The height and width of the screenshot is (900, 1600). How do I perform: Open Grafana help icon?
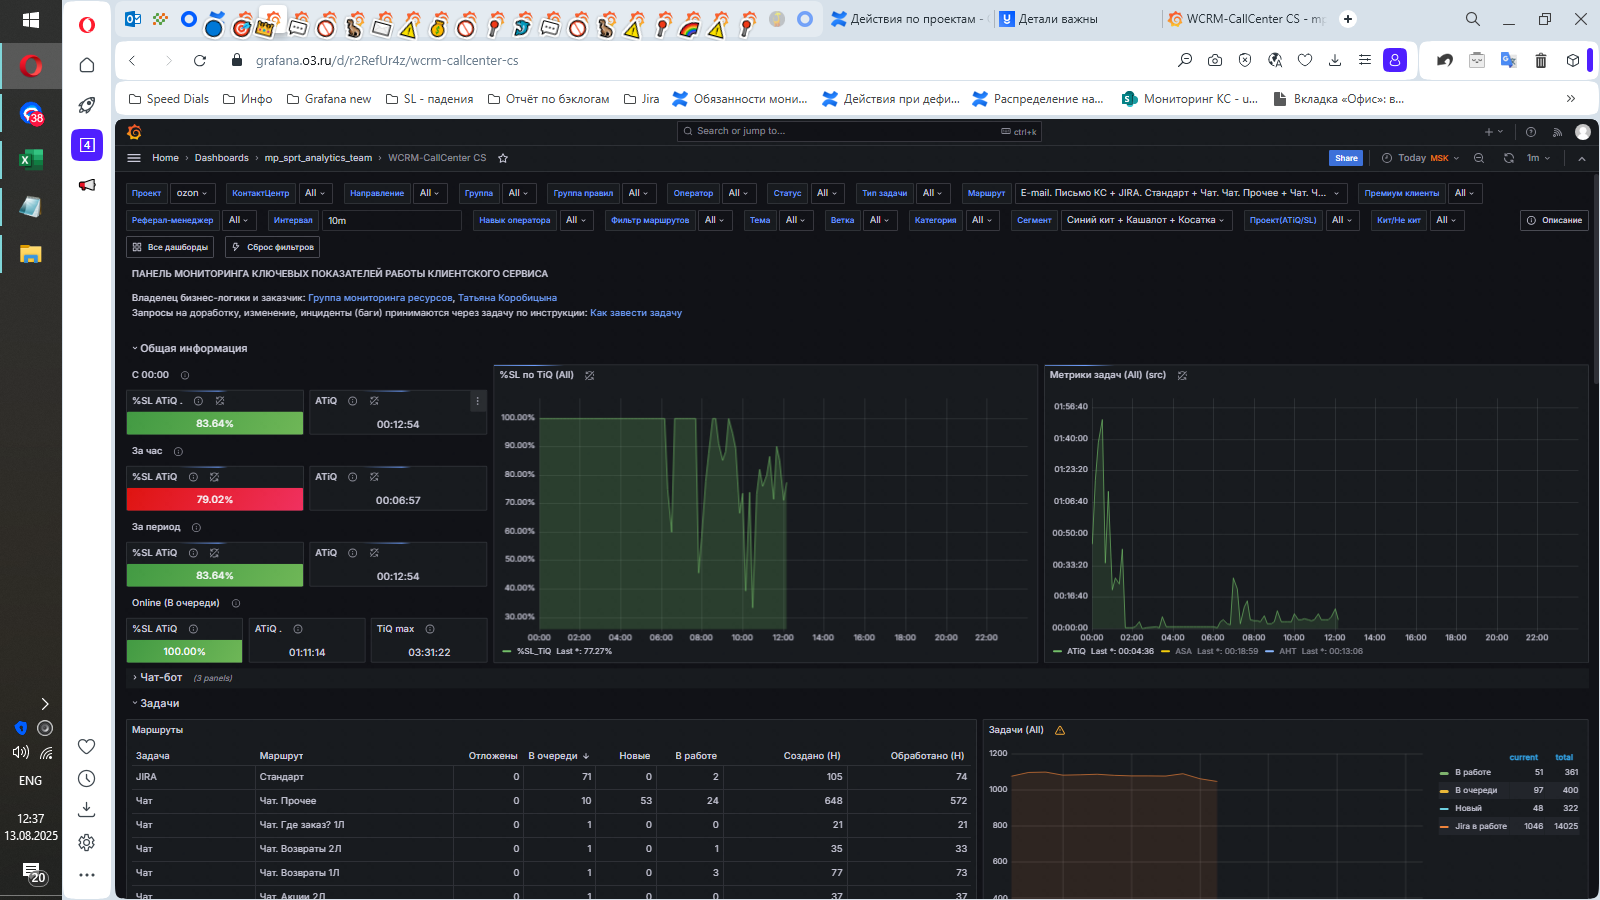click(1530, 132)
